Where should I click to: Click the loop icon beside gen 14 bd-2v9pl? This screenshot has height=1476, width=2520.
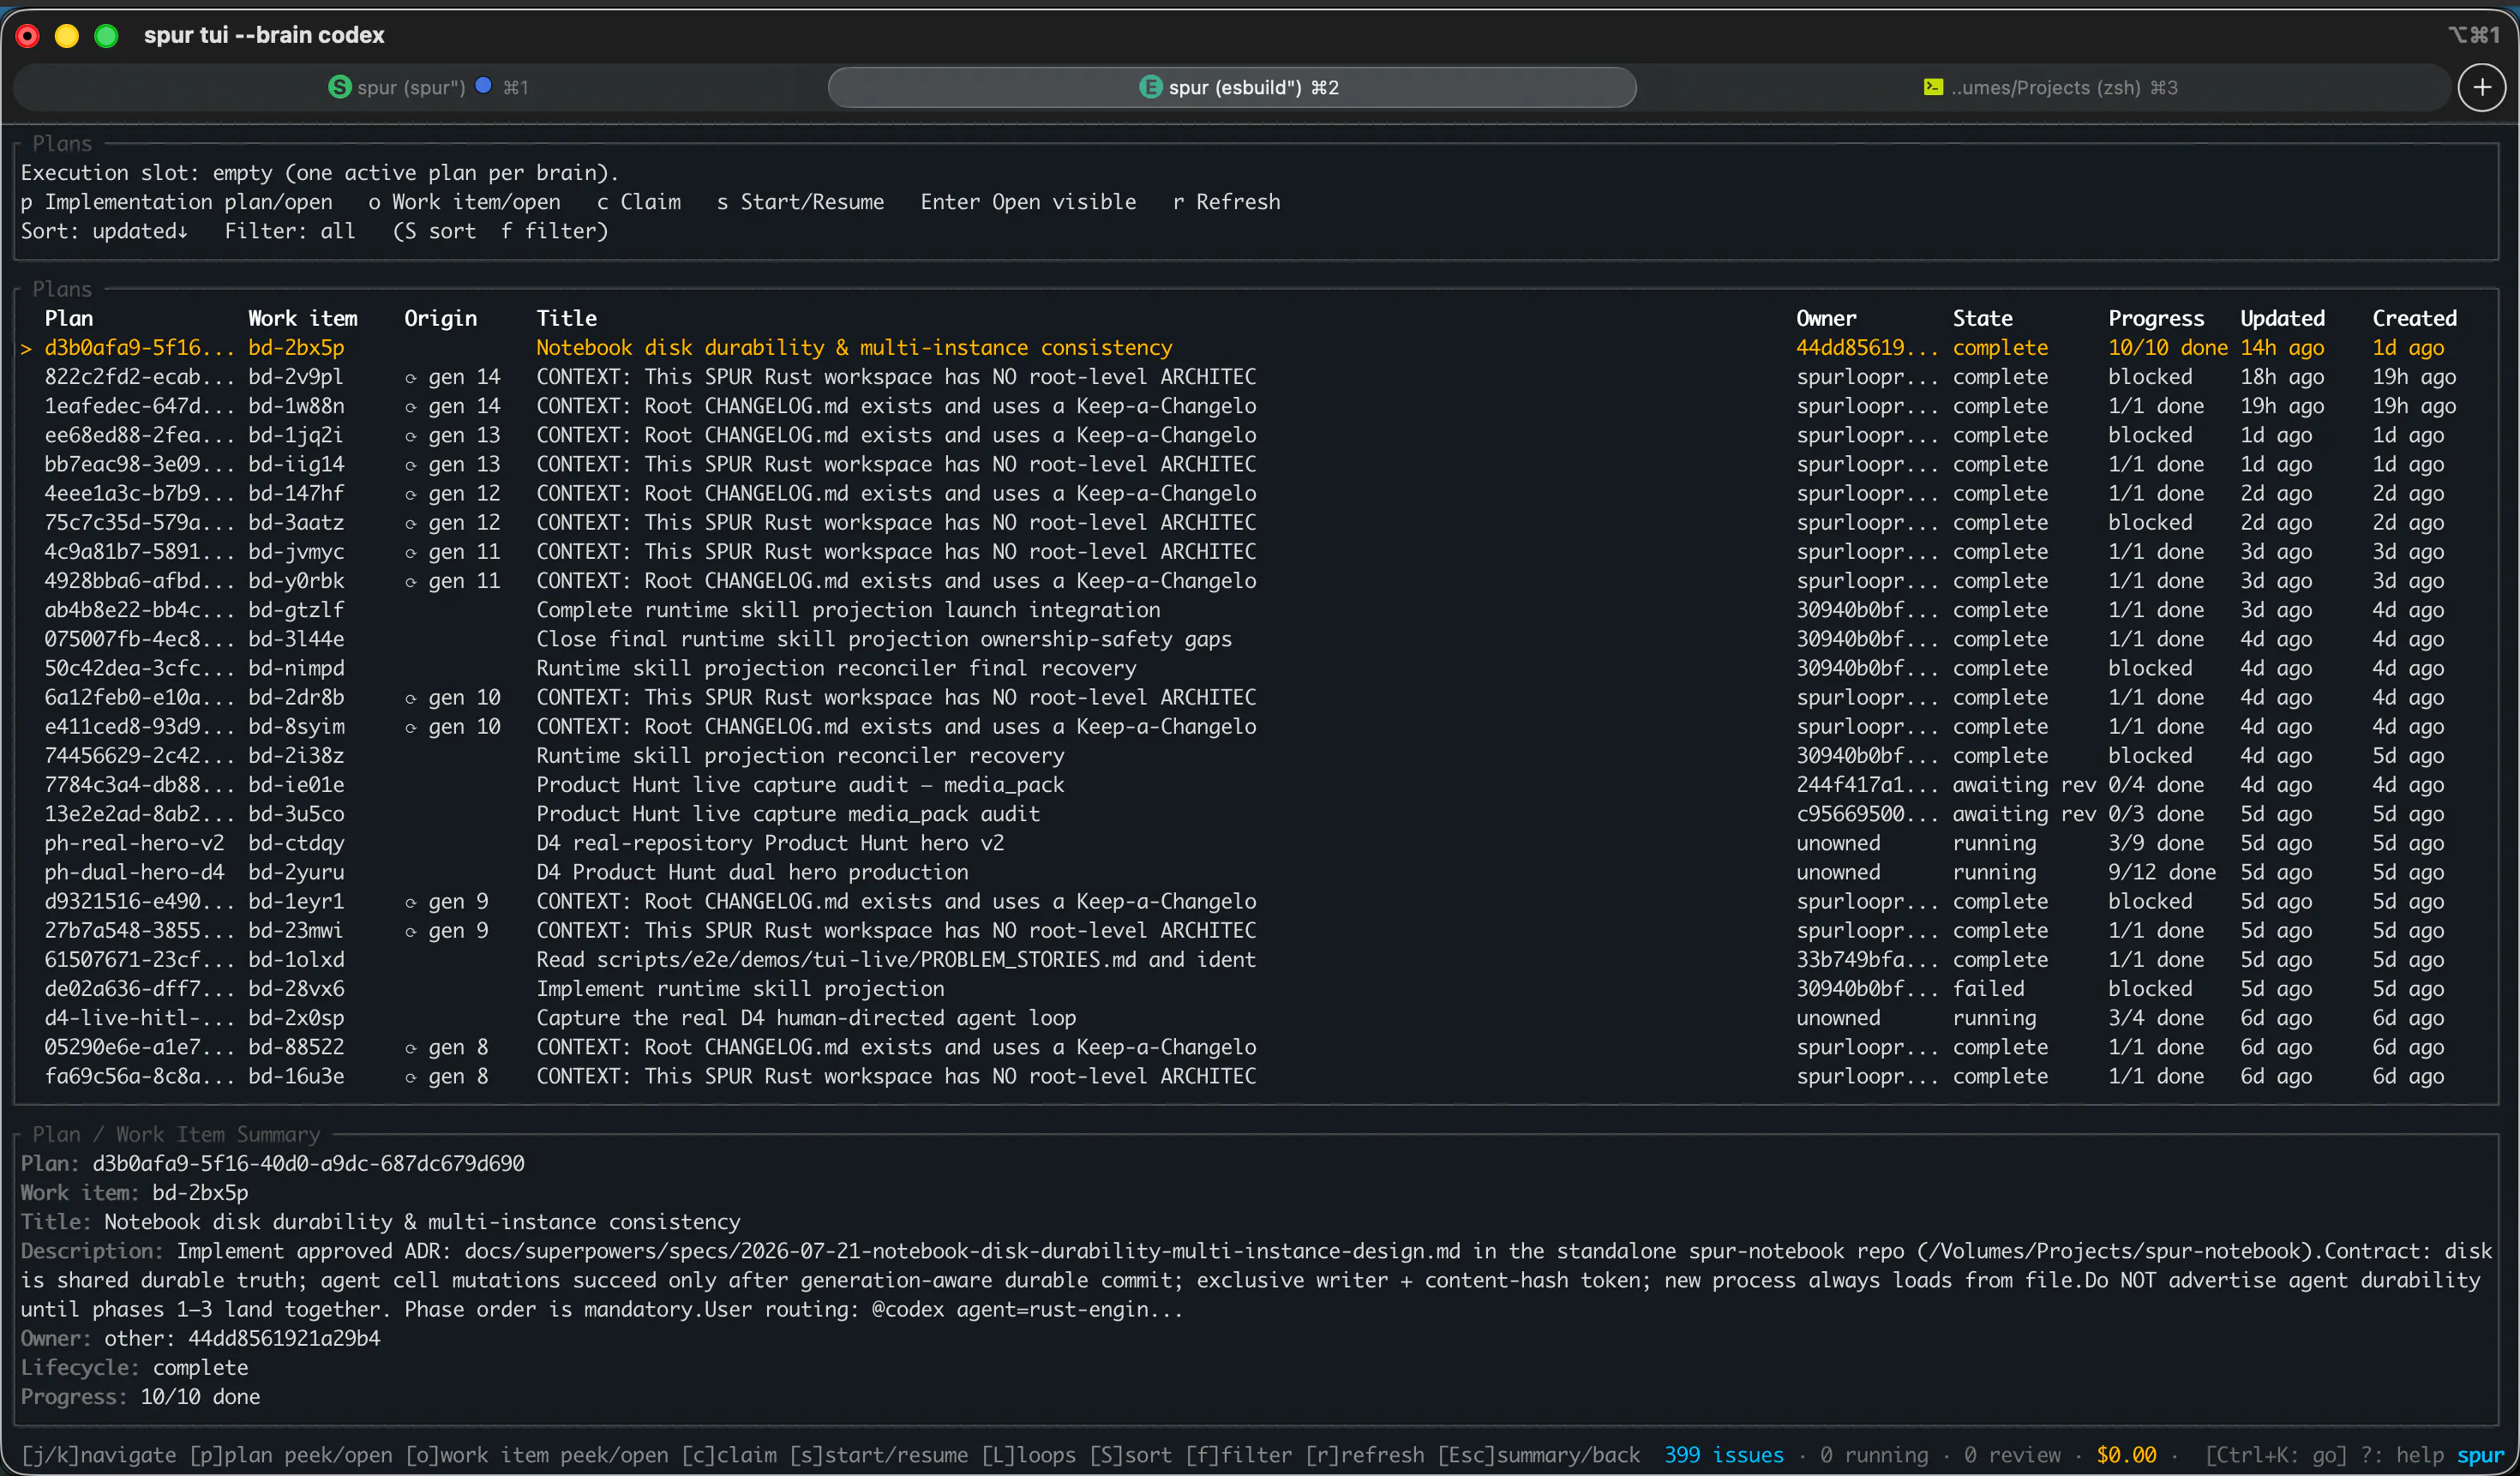tap(411, 378)
